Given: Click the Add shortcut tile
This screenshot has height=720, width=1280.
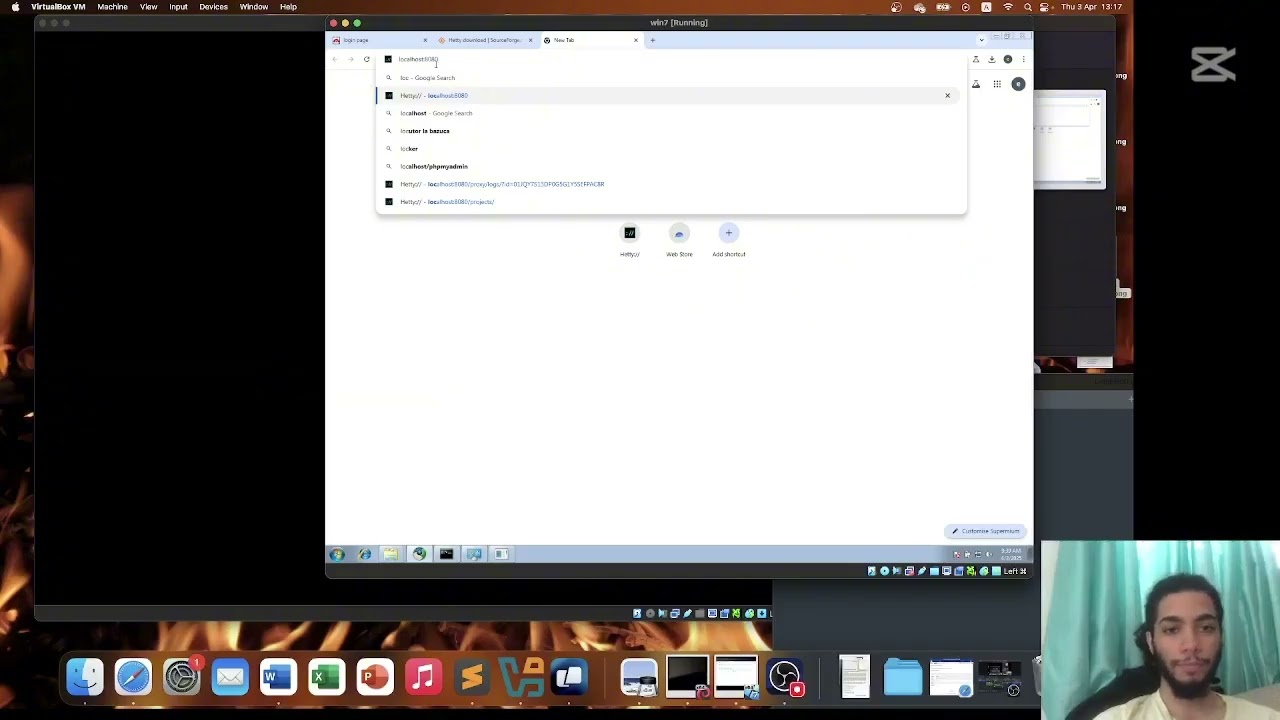Looking at the screenshot, I should click(729, 240).
